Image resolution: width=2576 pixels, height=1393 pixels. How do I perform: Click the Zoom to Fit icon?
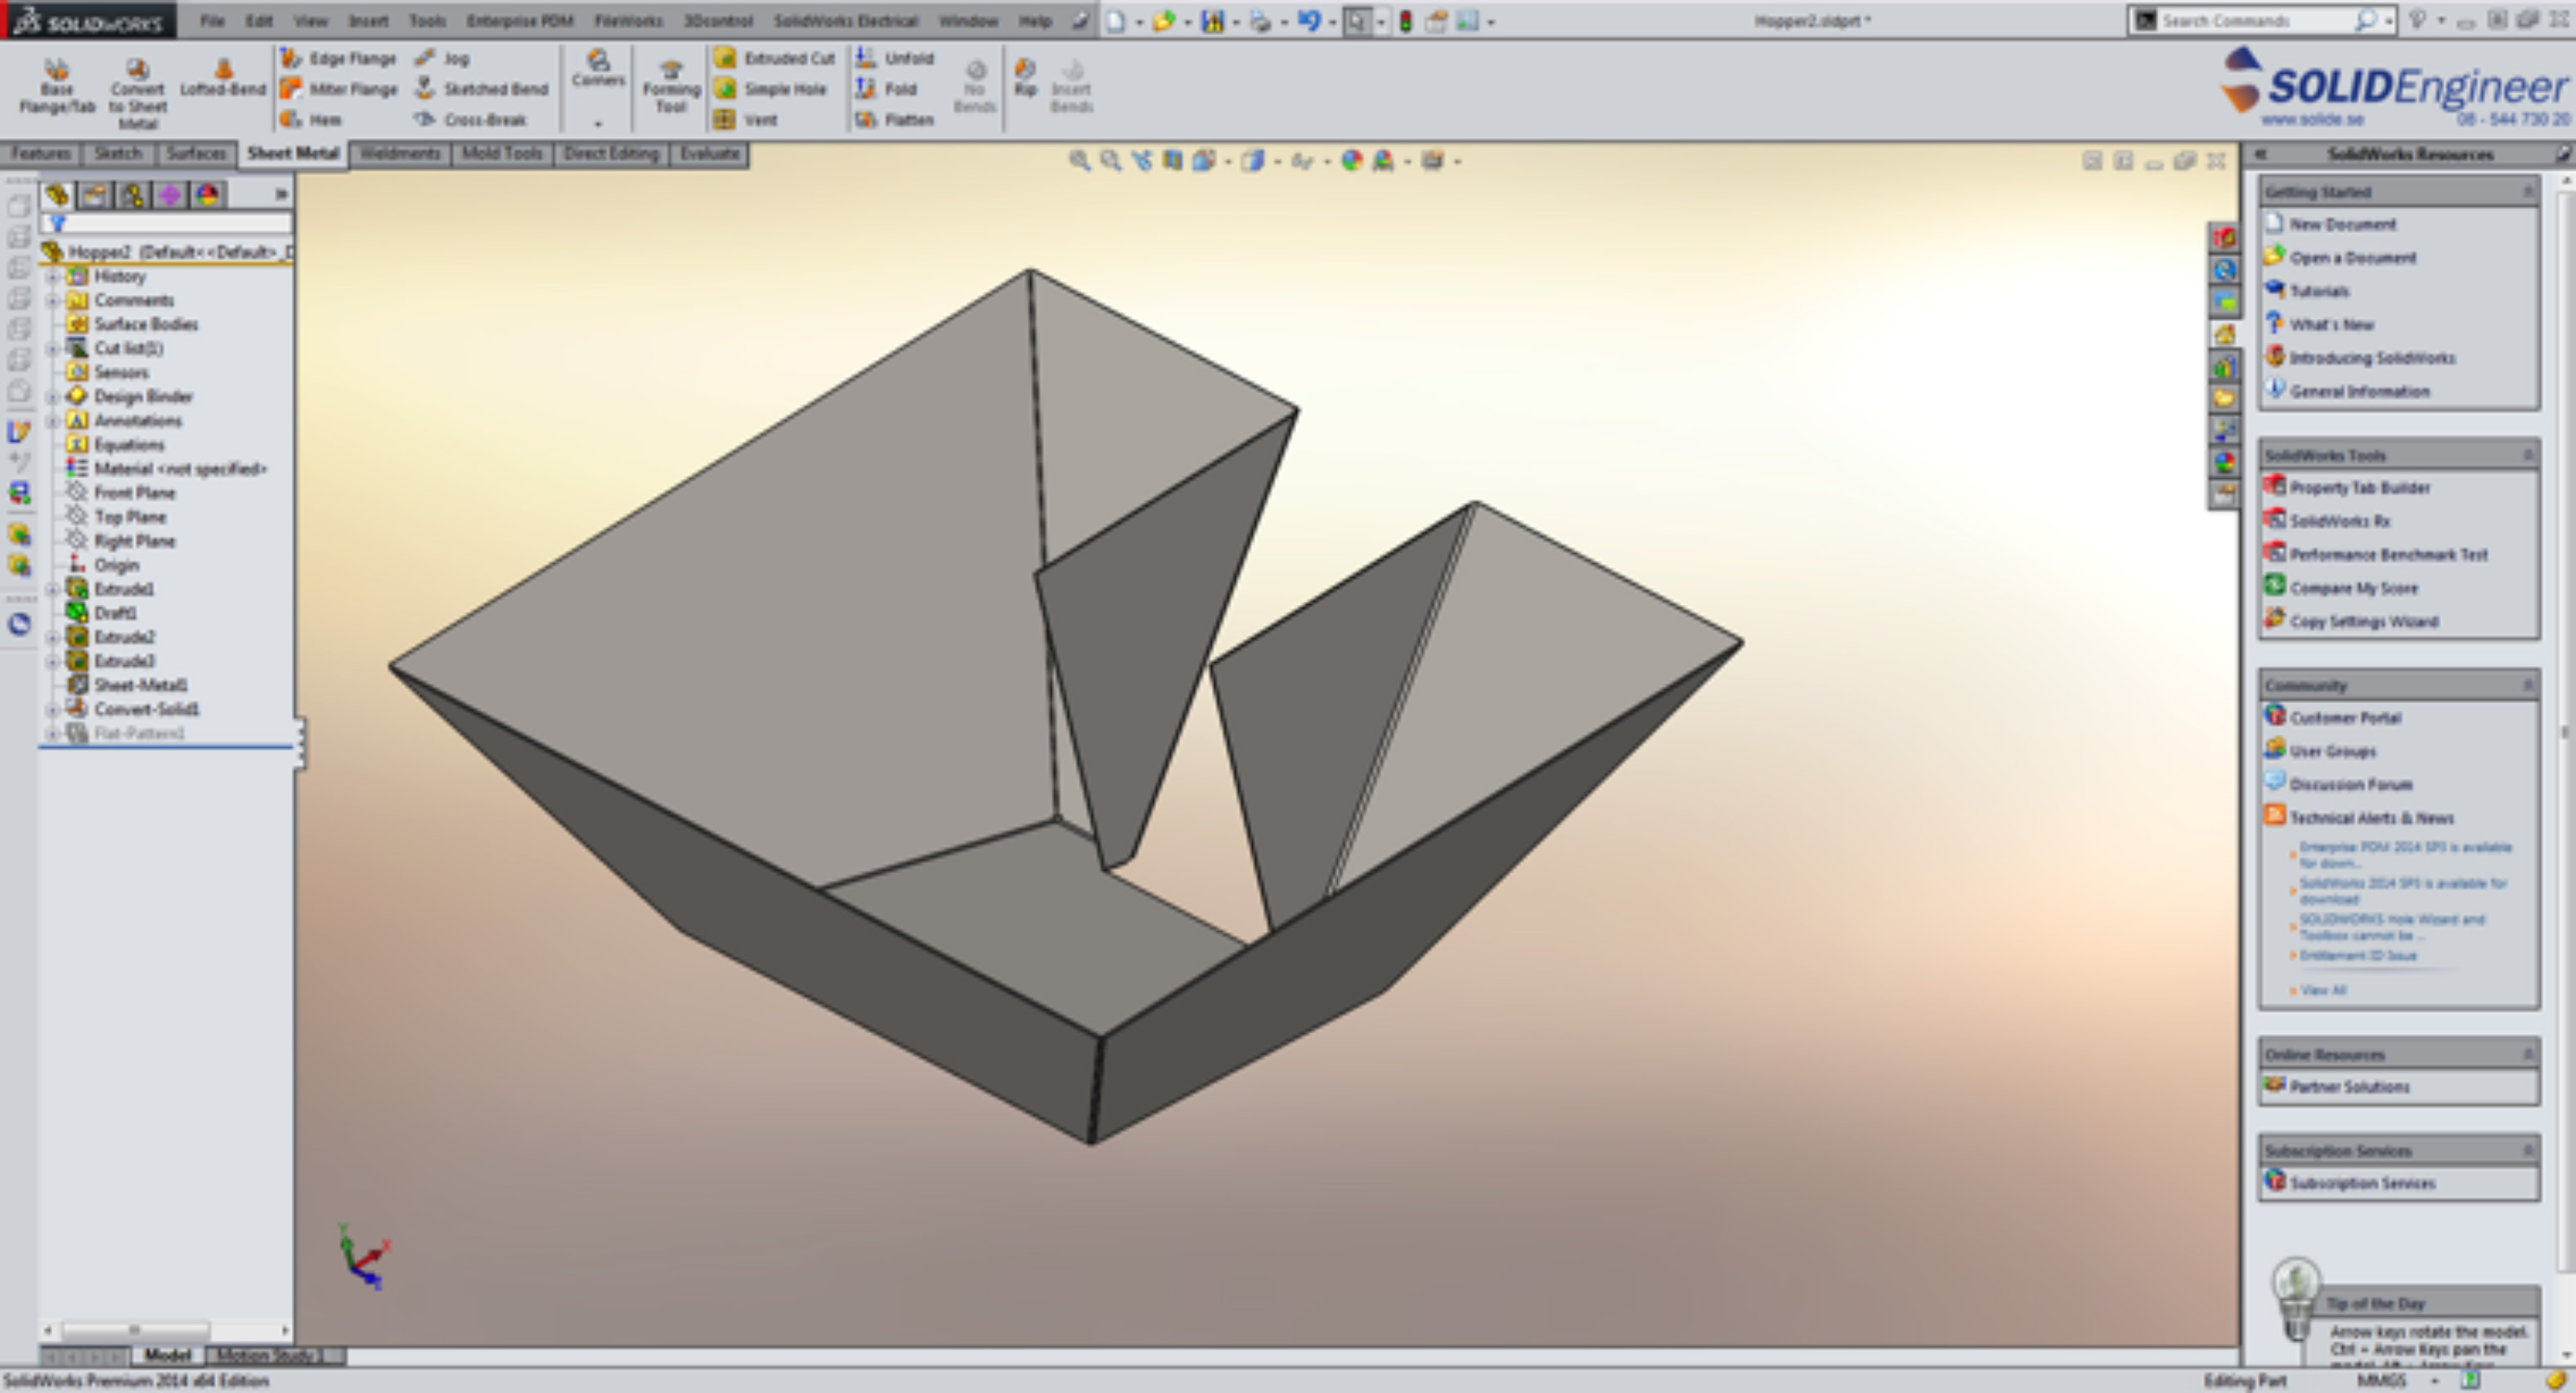(x=1079, y=161)
